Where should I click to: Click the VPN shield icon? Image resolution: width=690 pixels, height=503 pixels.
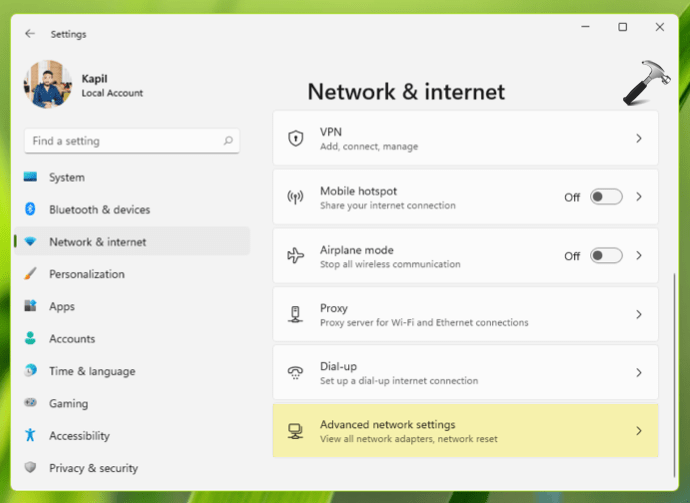[x=296, y=138]
